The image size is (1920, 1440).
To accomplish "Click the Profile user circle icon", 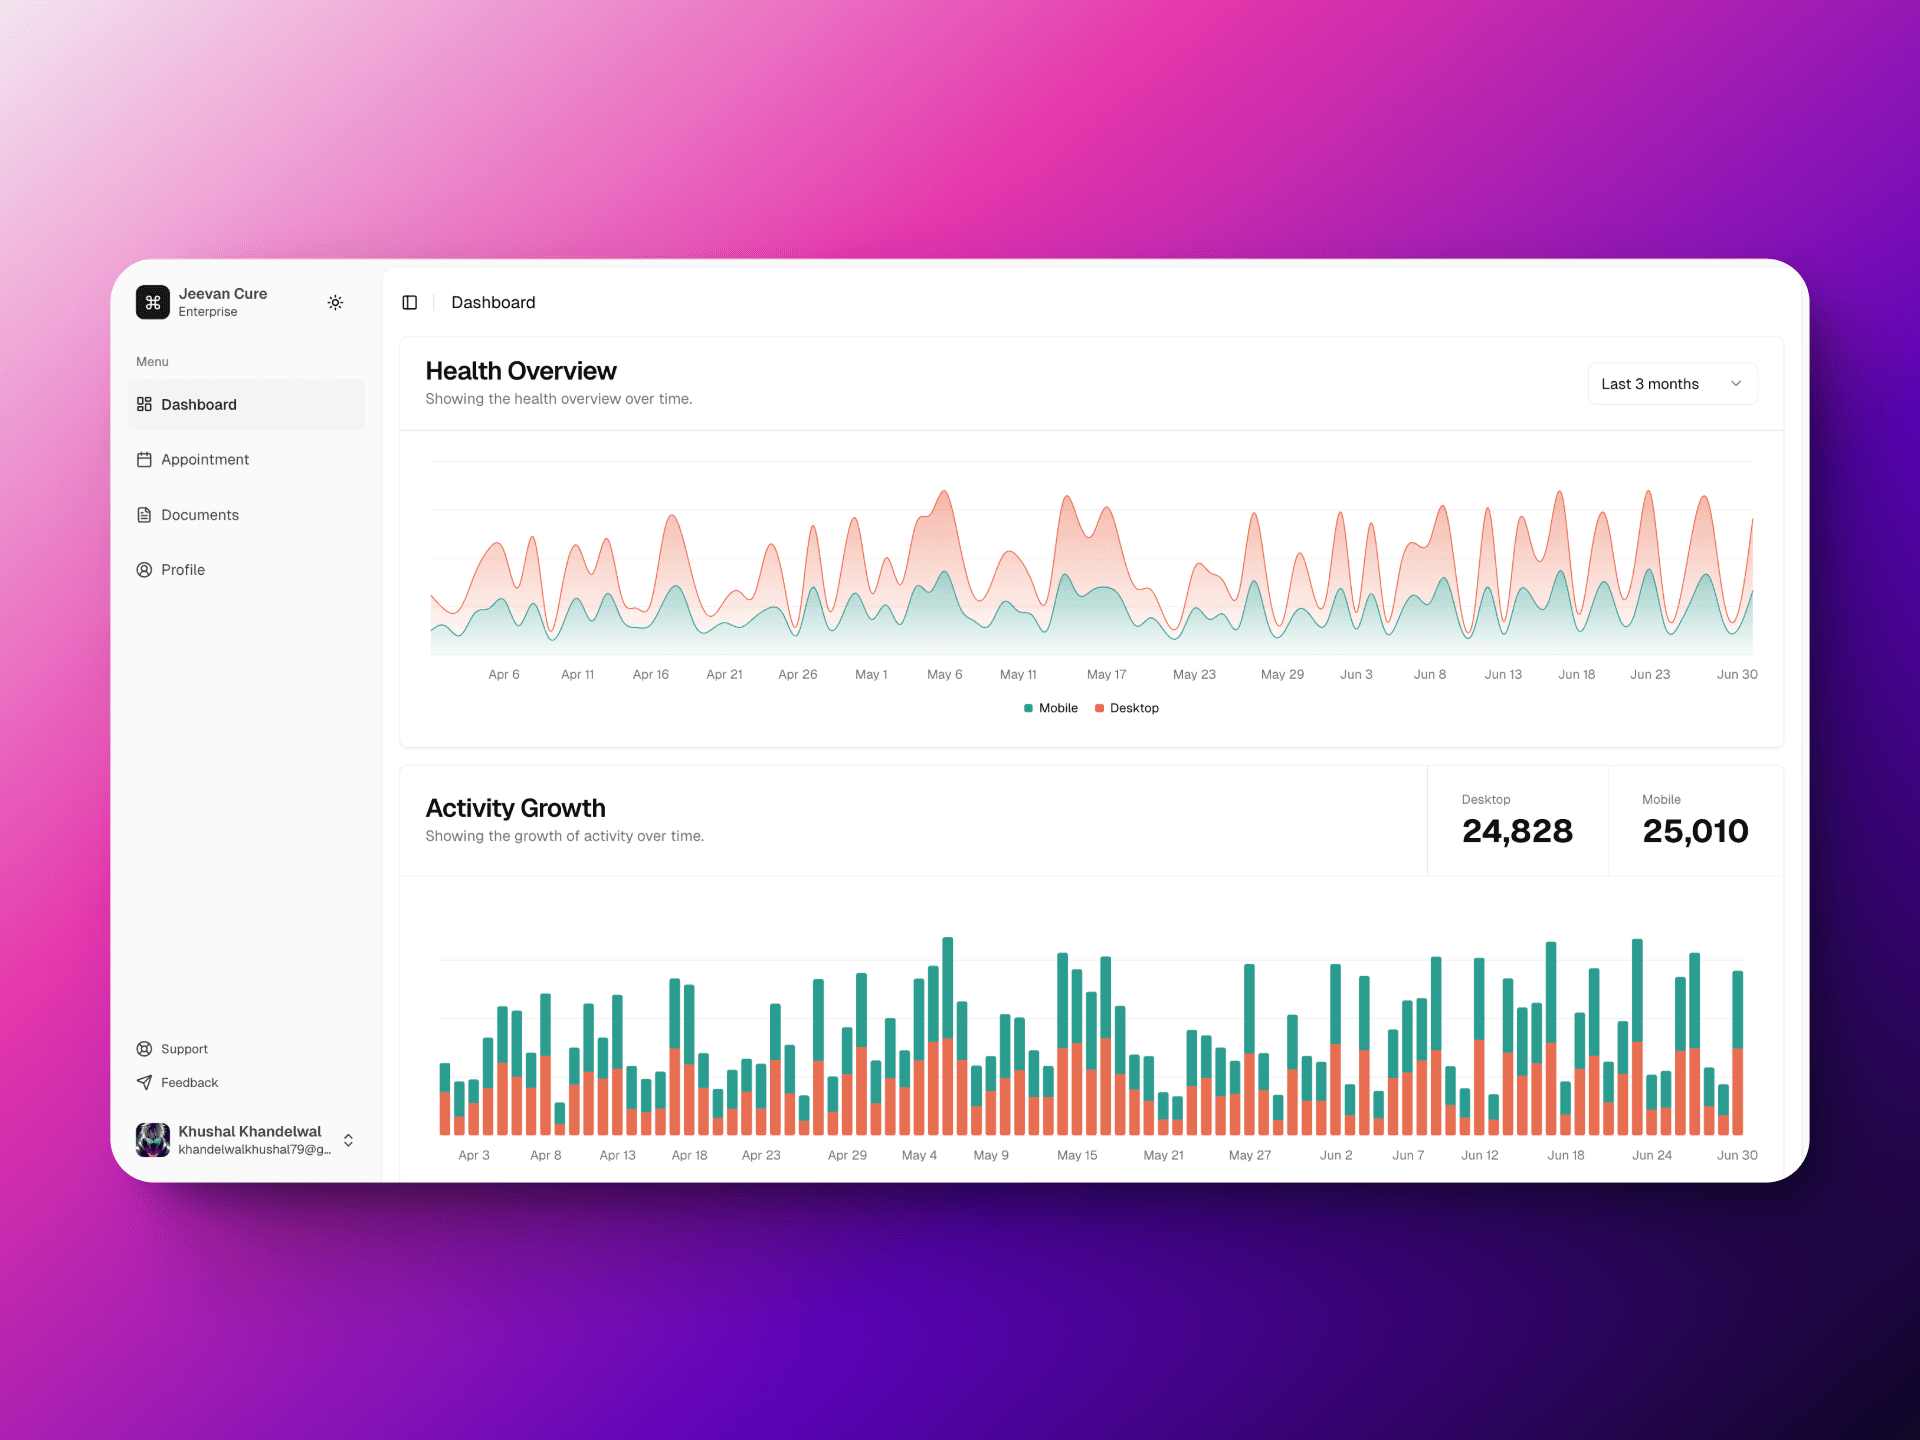I will tap(144, 570).
